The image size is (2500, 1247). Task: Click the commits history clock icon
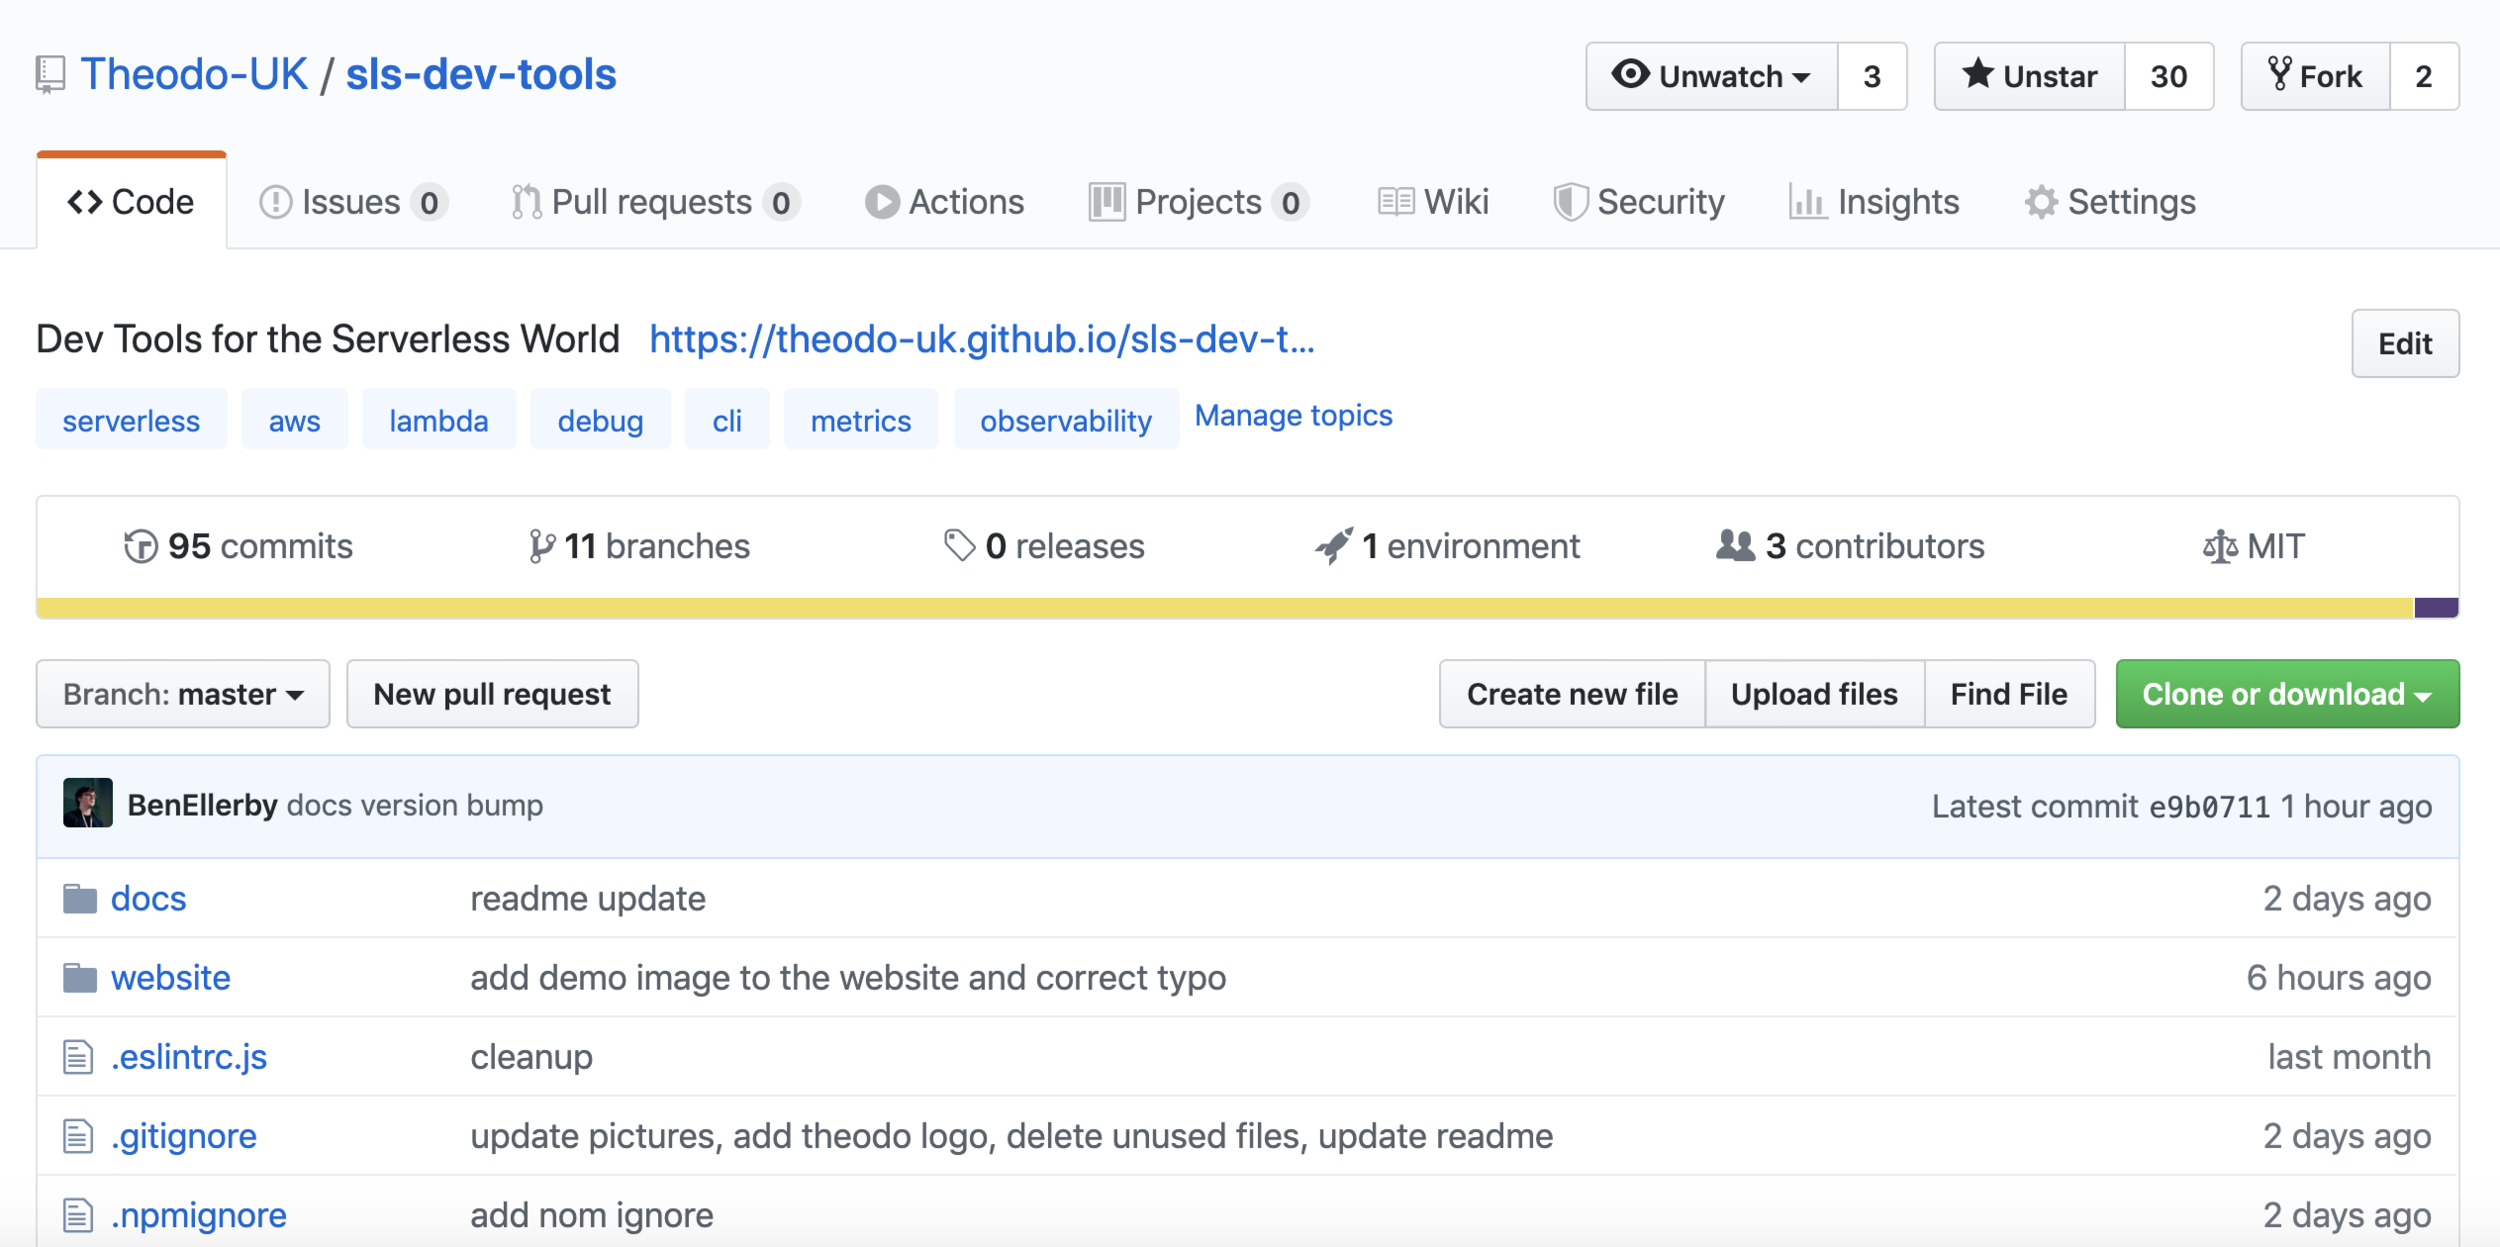(141, 547)
